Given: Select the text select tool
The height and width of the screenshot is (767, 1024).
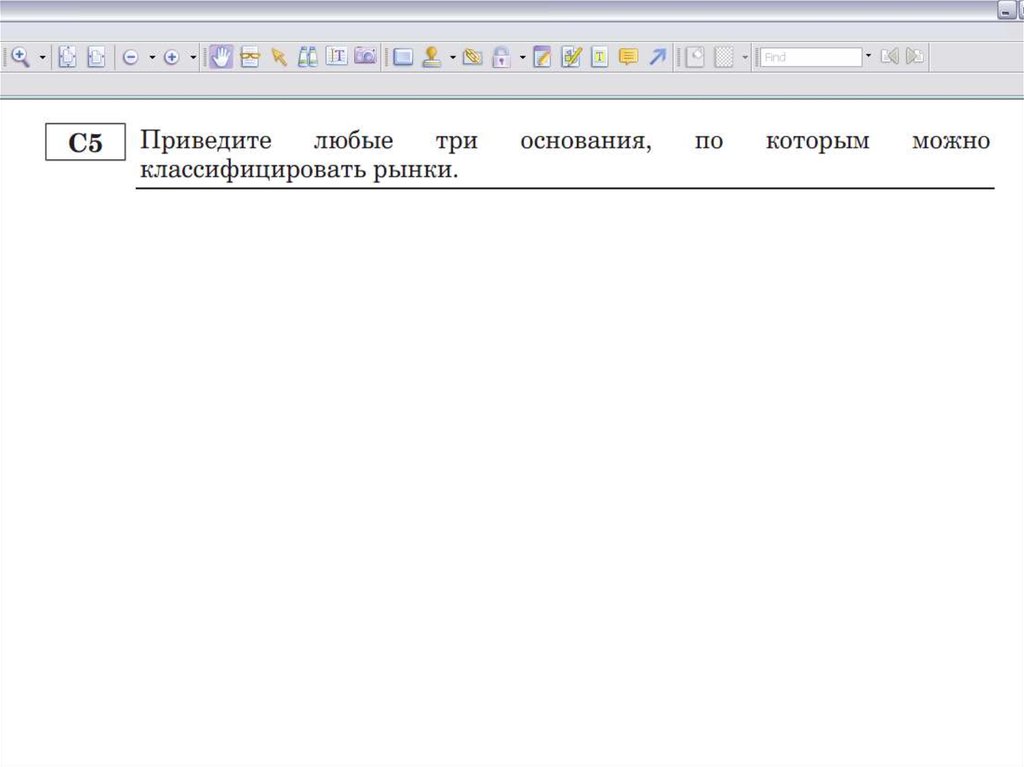Looking at the screenshot, I should (x=337, y=57).
